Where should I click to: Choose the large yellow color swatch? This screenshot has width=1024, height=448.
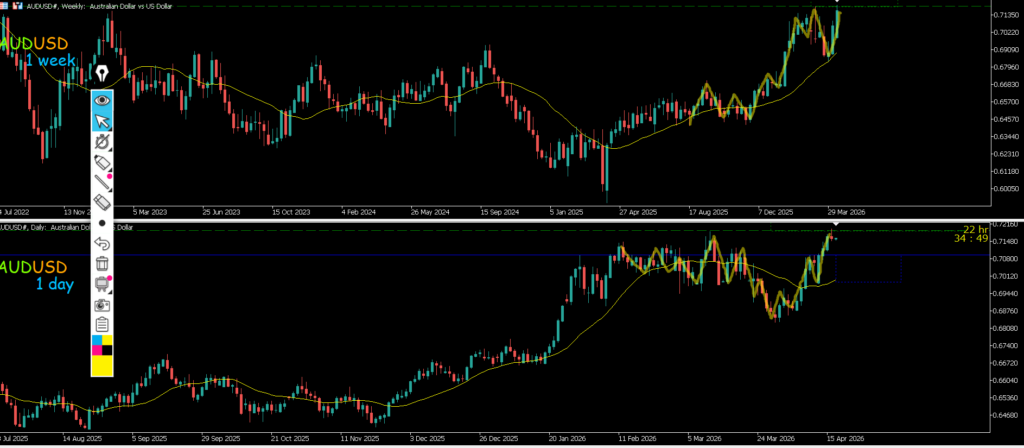click(x=101, y=365)
